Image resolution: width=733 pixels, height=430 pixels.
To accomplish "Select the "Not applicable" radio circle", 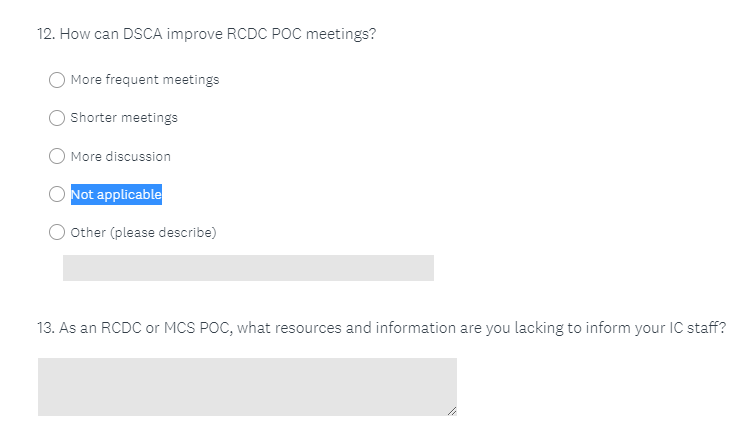I will tap(57, 195).
